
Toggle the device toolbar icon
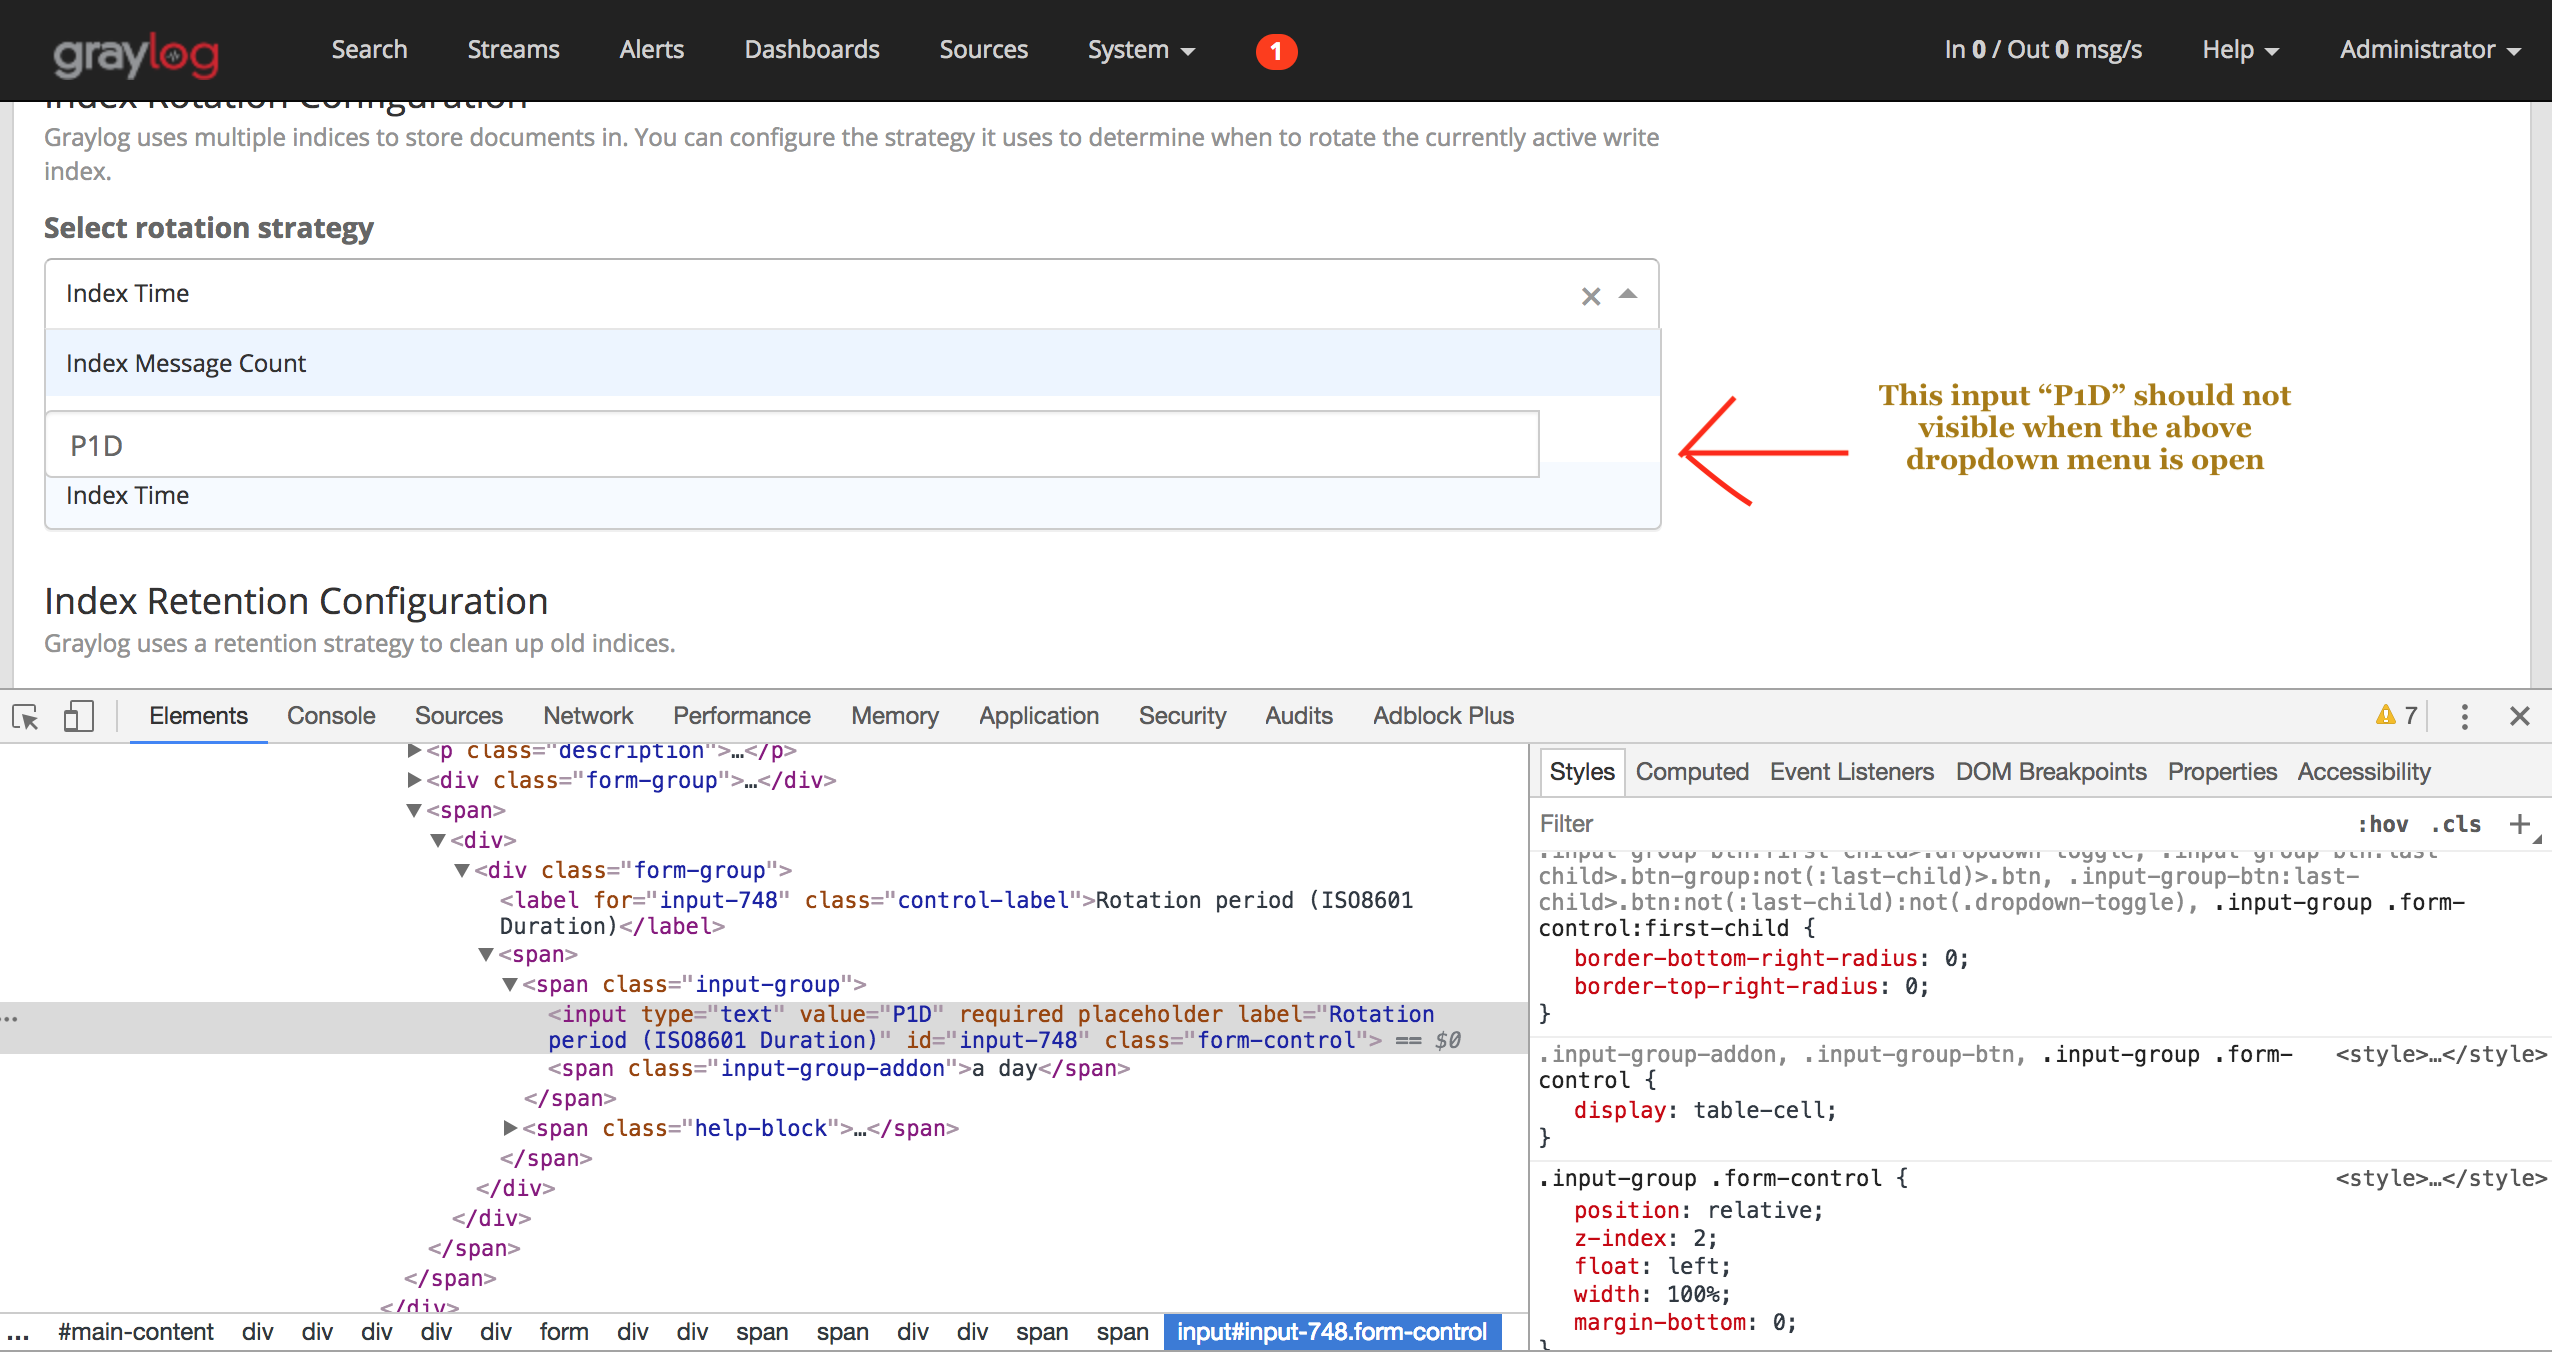coord(78,716)
